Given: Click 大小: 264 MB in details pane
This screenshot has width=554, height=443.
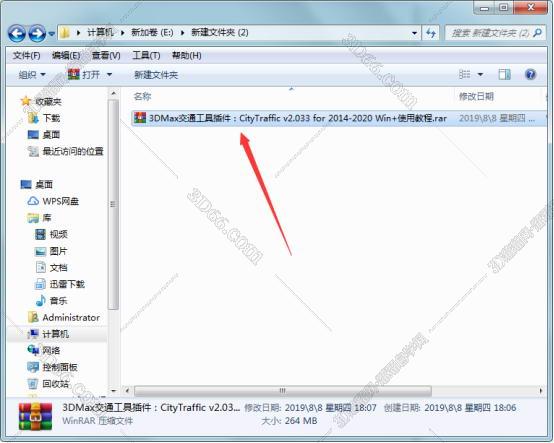Looking at the screenshot, I should click(289, 421).
